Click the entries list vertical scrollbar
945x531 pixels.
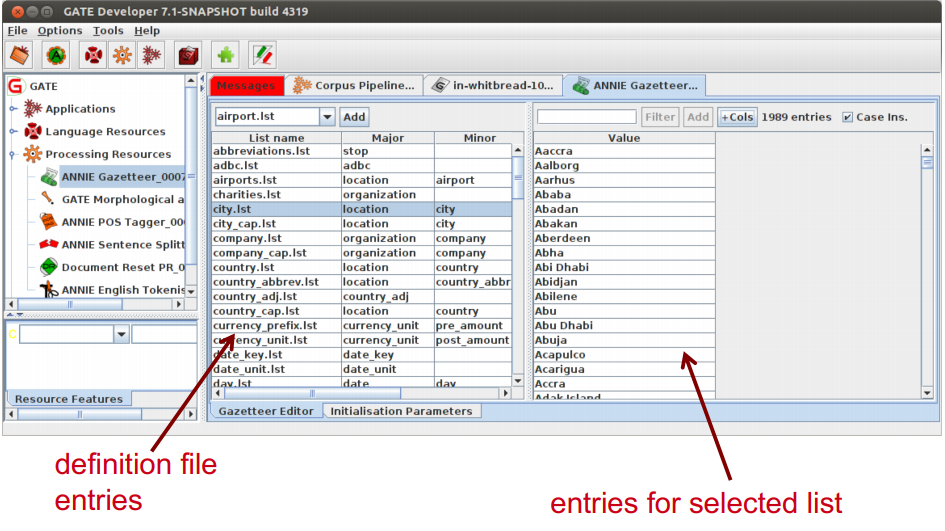pos(926,270)
